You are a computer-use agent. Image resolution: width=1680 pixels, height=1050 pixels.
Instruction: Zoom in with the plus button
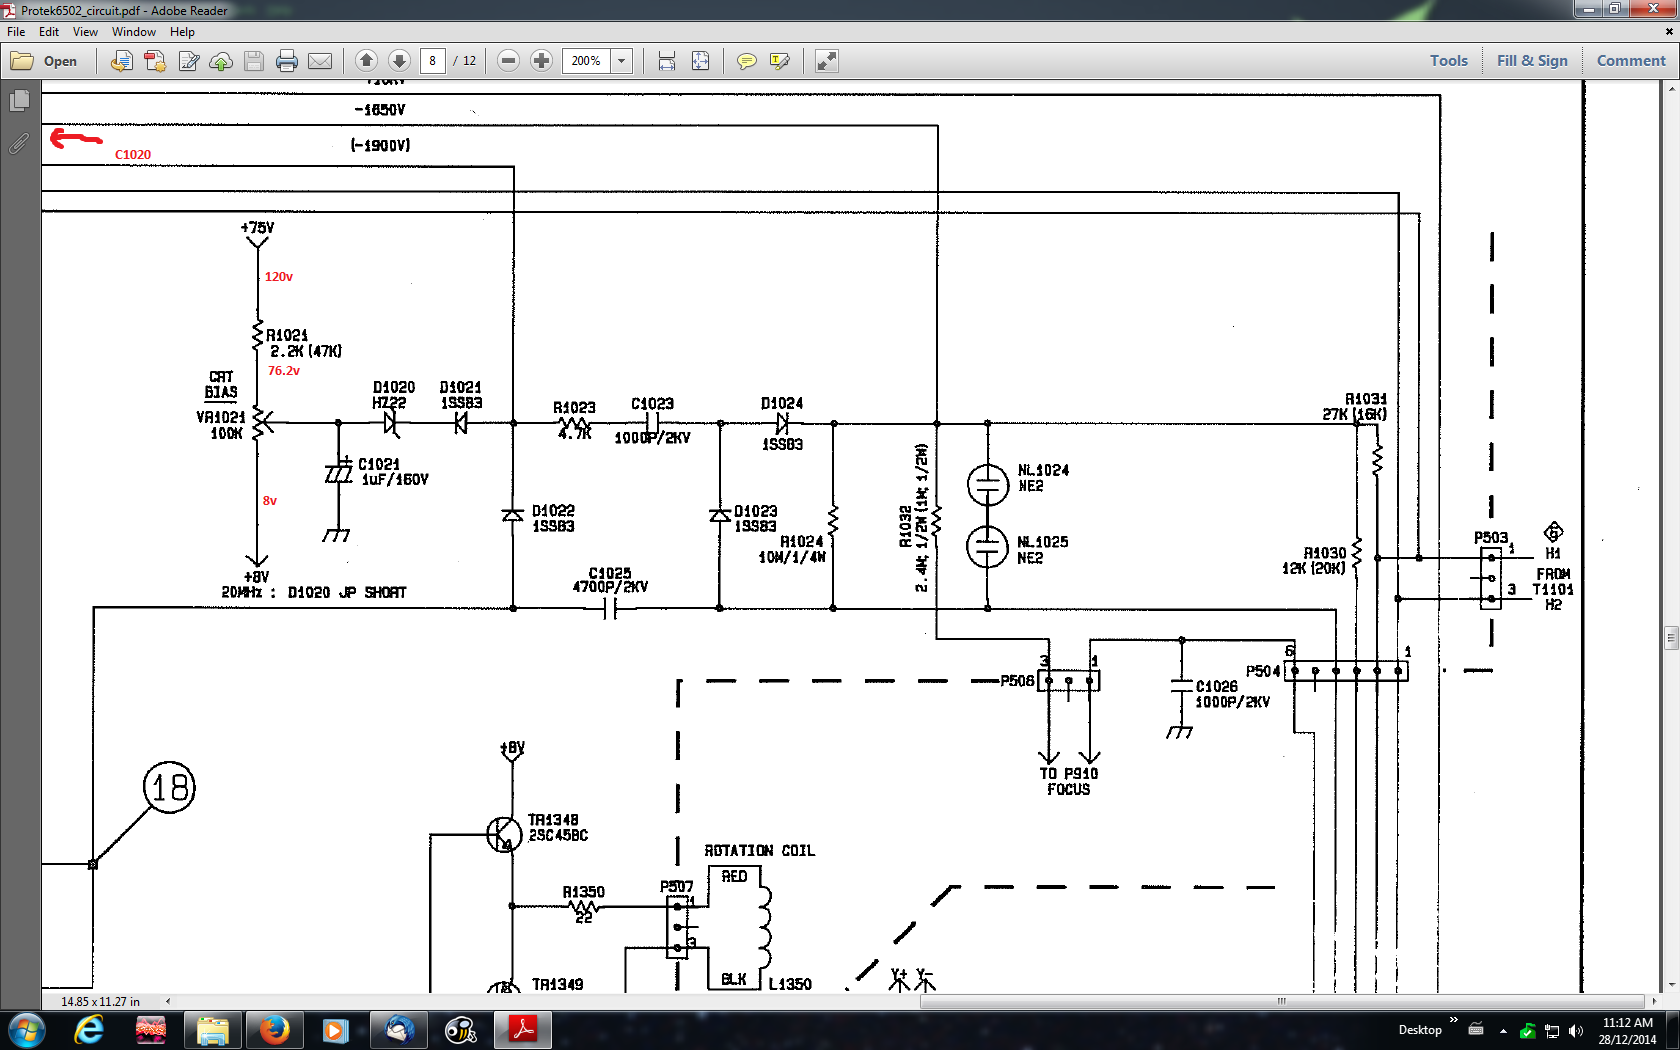tap(541, 61)
